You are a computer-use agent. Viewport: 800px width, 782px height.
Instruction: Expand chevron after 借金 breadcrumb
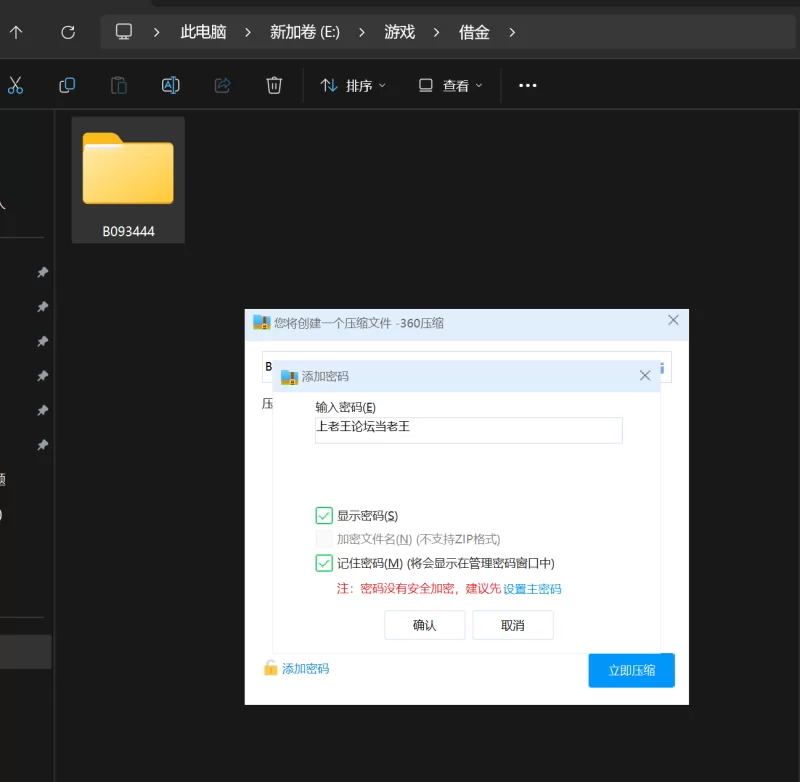512,33
